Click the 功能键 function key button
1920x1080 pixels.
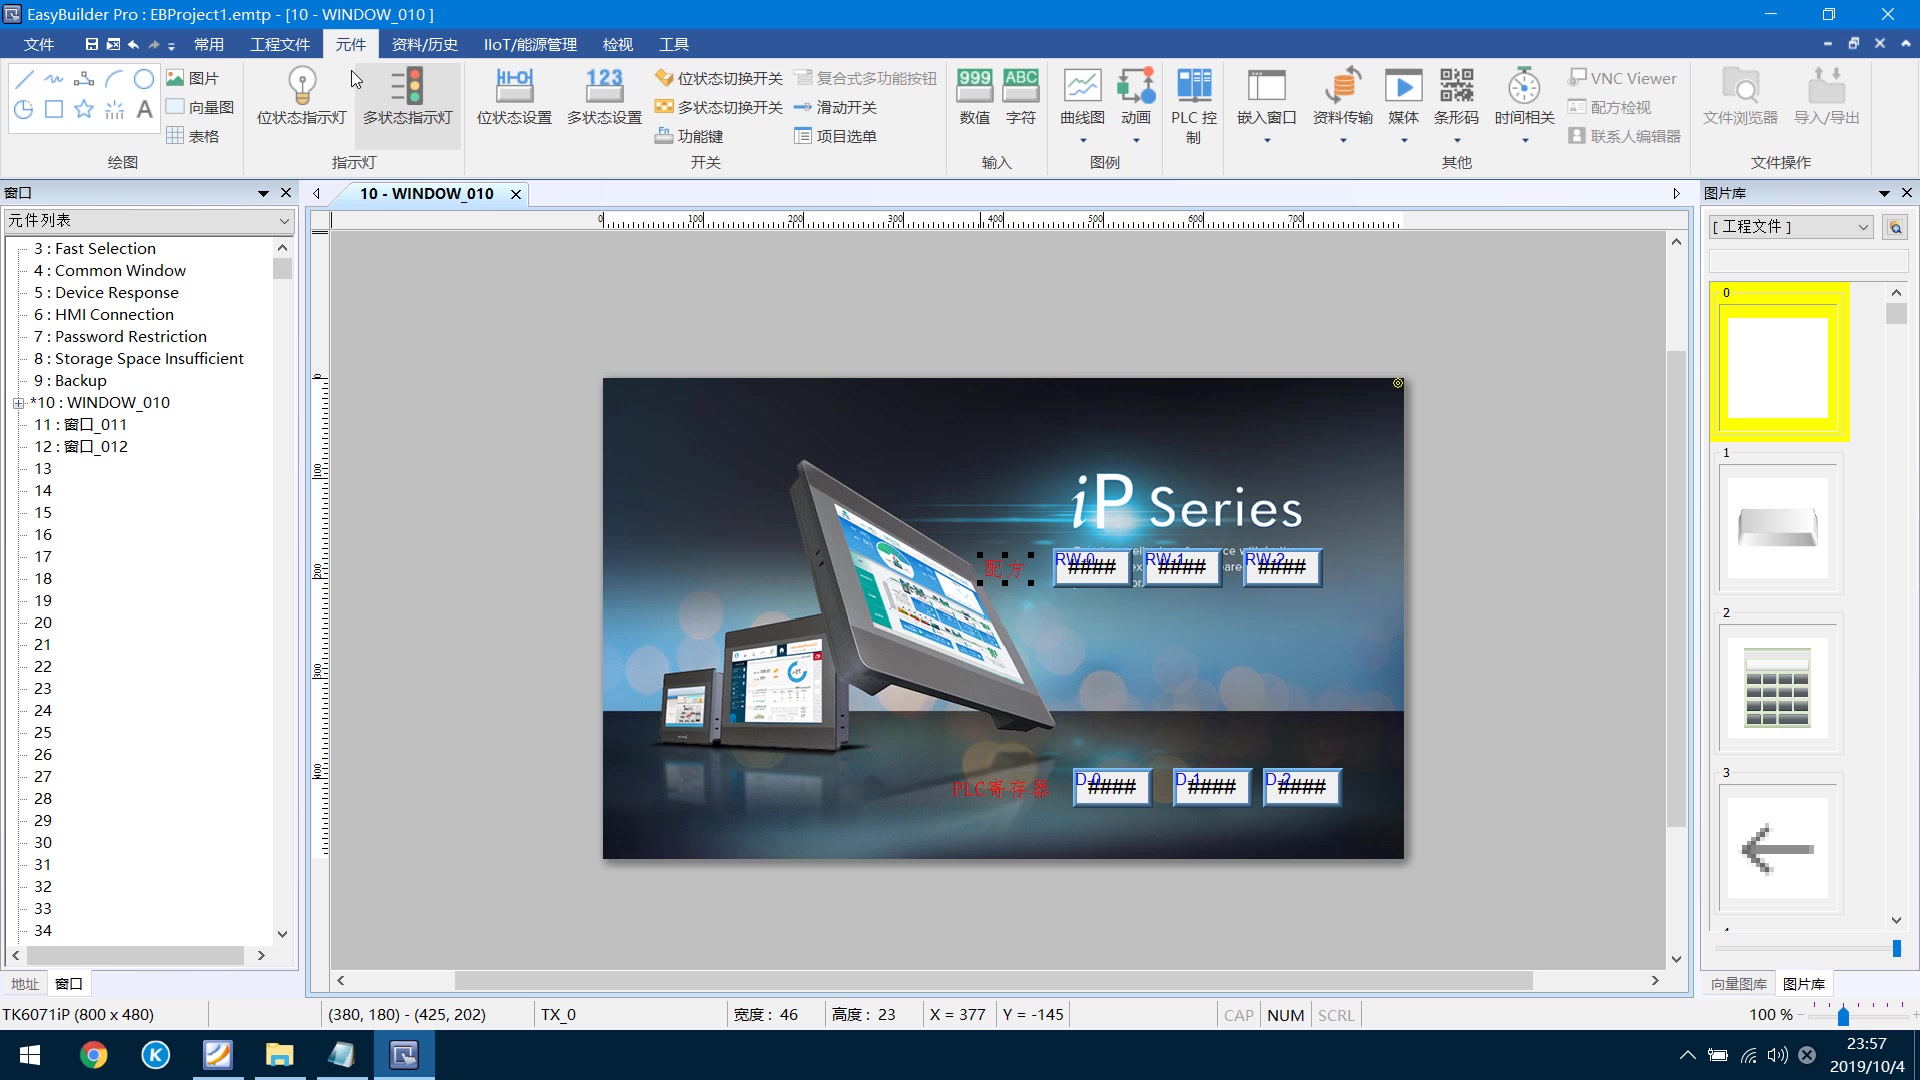point(689,136)
